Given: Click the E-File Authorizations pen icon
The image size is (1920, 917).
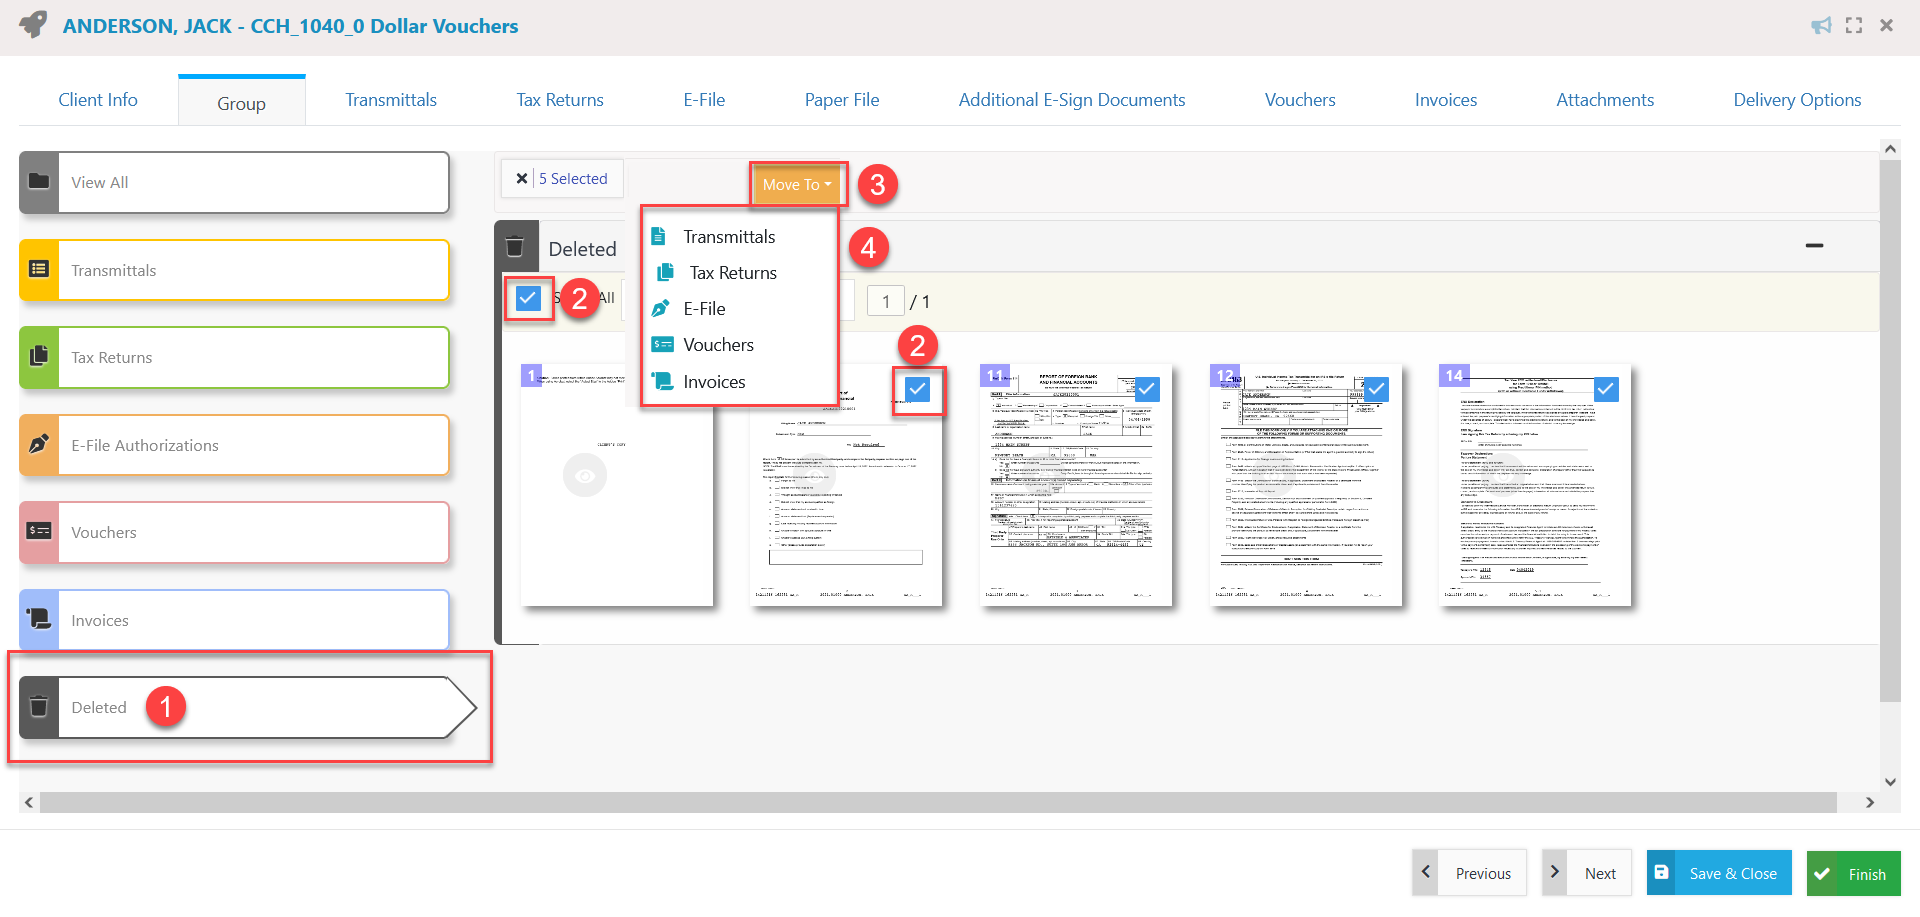Looking at the screenshot, I should coord(39,445).
